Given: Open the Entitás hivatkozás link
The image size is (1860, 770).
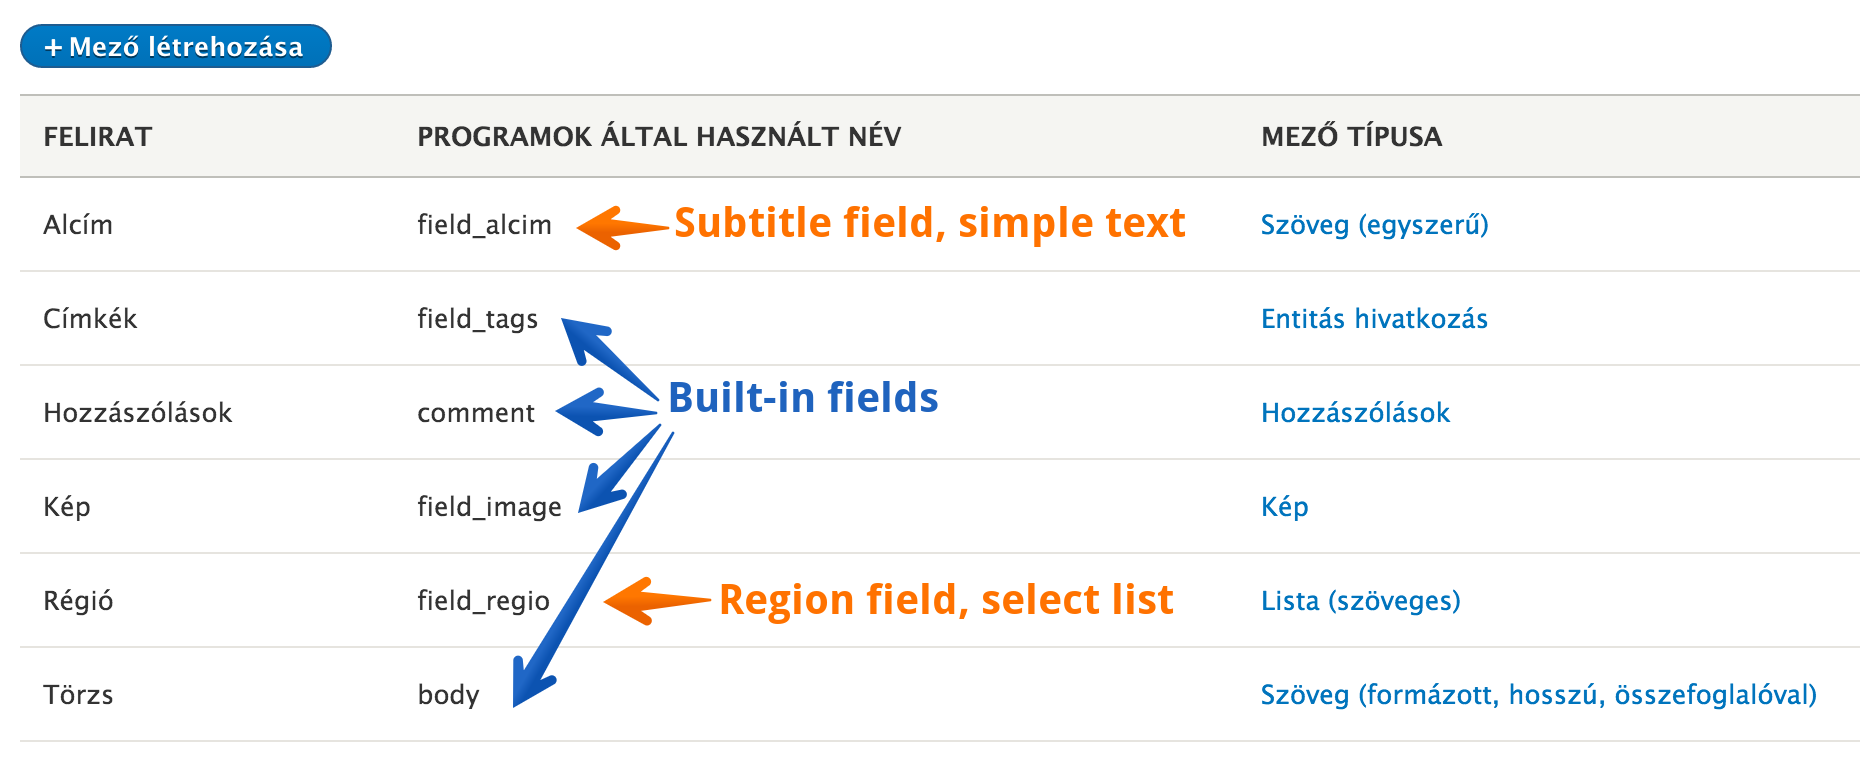Looking at the screenshot, I should click(1374, 319).
